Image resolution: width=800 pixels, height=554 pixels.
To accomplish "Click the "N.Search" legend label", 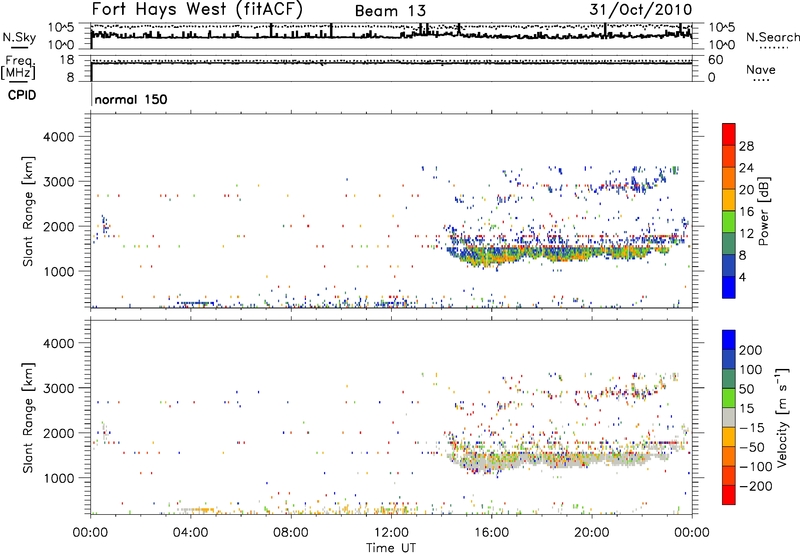I will coord(773,37).
